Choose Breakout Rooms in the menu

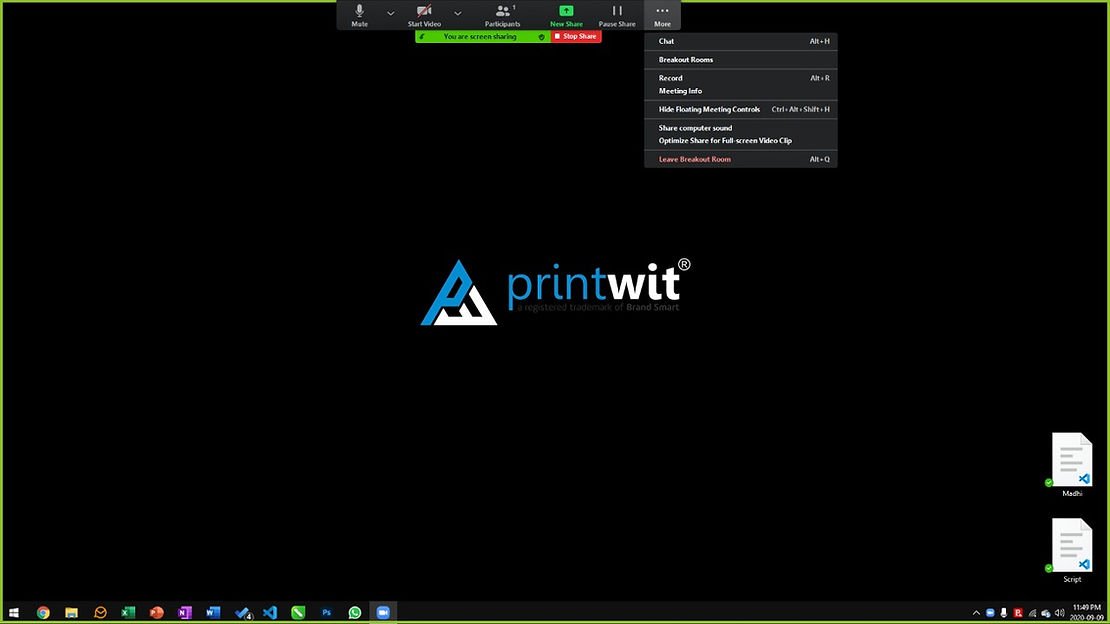click(x=686, y=60)
